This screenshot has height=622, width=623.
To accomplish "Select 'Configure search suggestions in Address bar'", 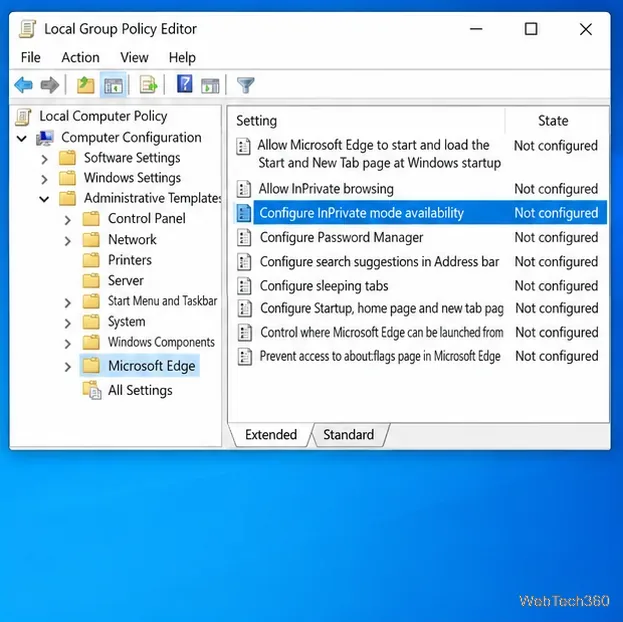I will (379, 262).
